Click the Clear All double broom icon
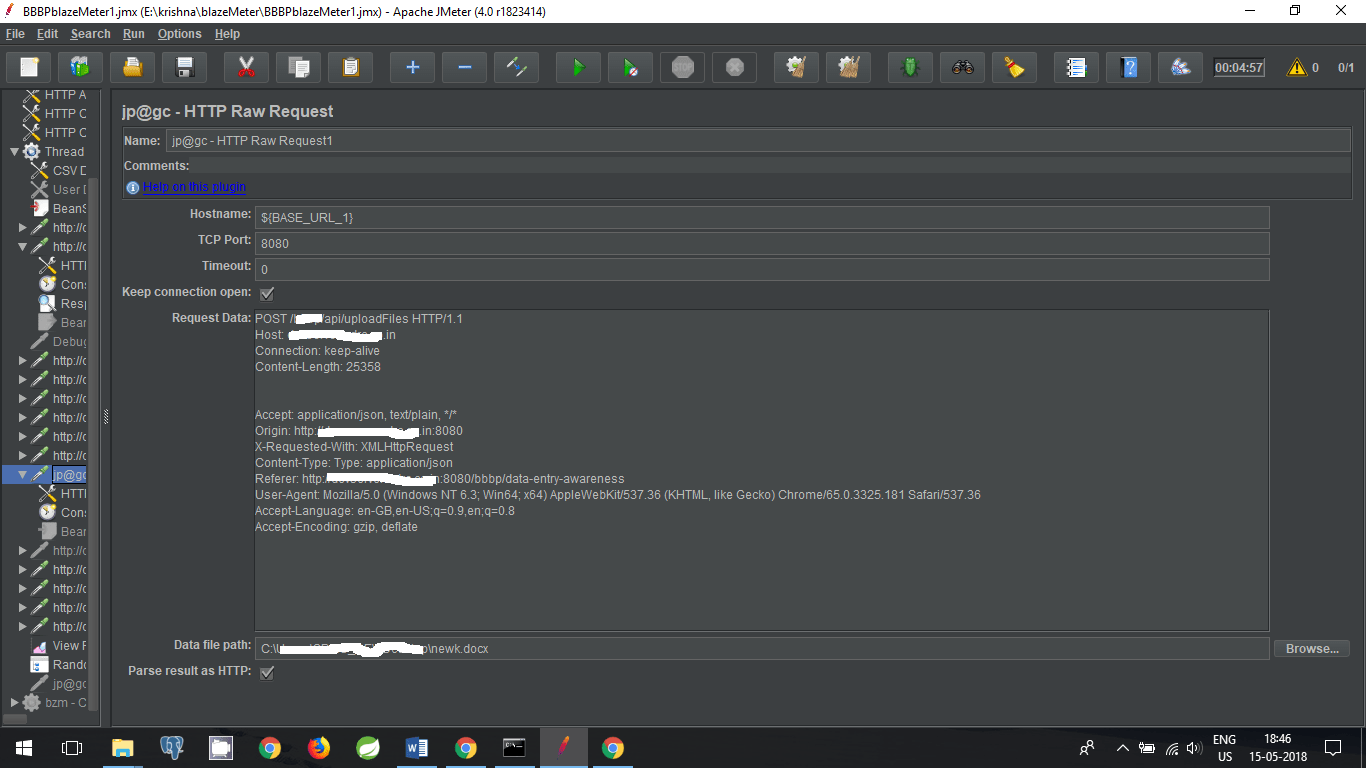Viewport: 1366px width, 768px height. pyautogui.click(x=848, y=68)
